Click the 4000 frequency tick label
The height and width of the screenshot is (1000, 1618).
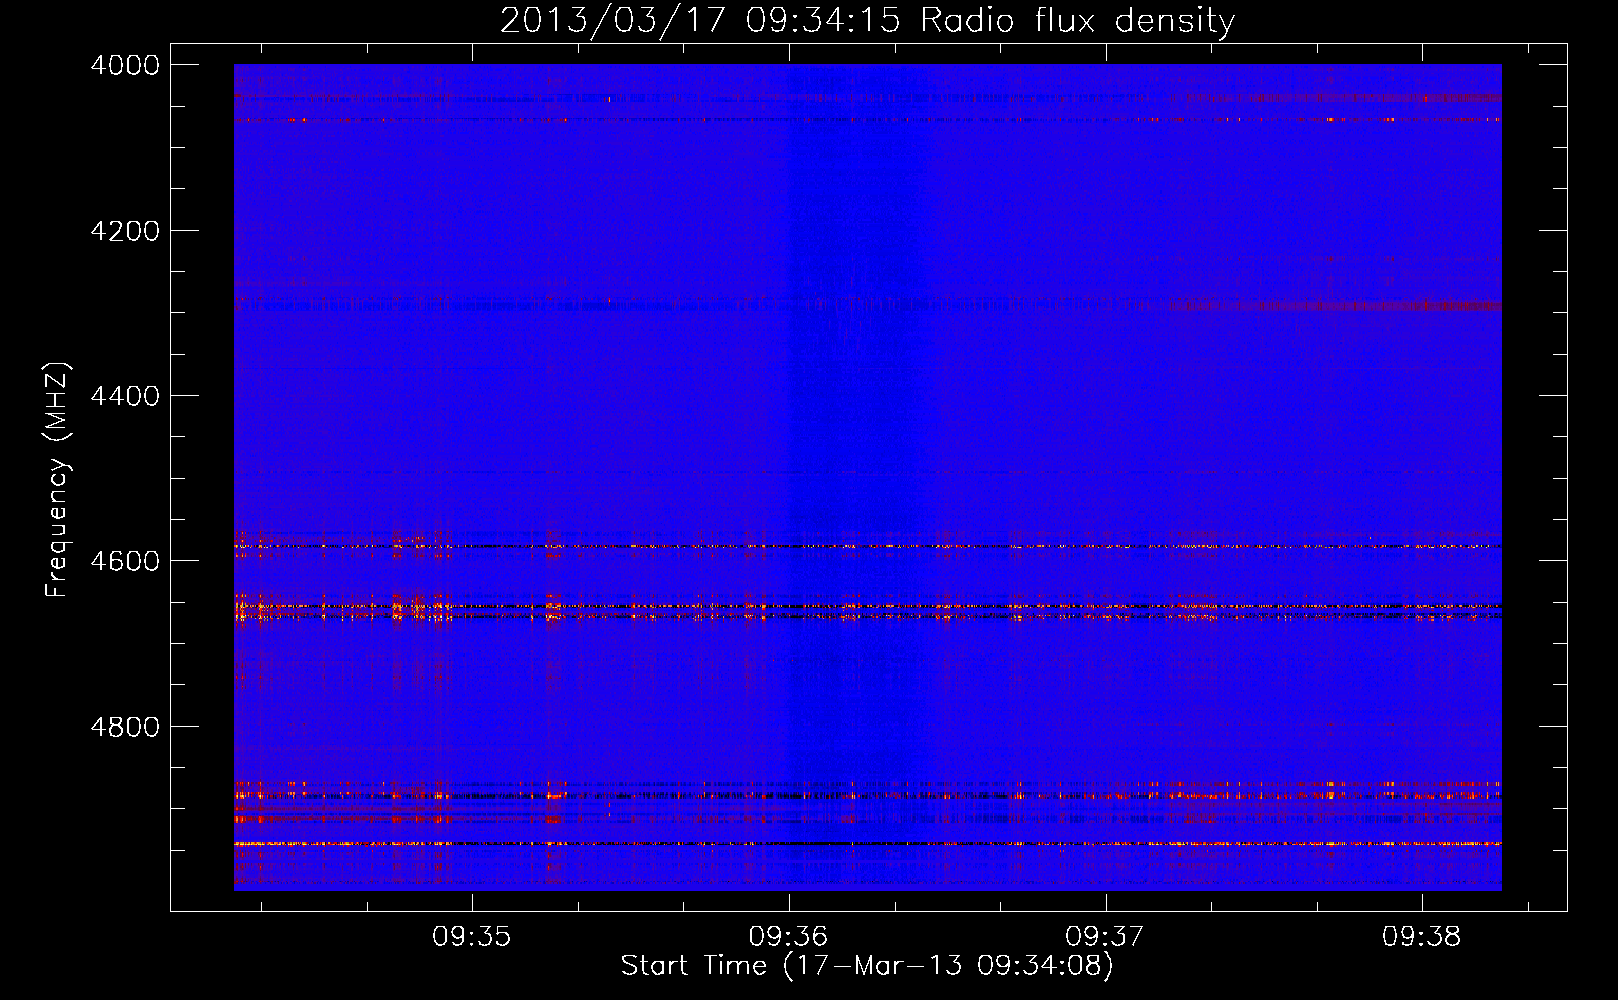(x=125, y=65)
